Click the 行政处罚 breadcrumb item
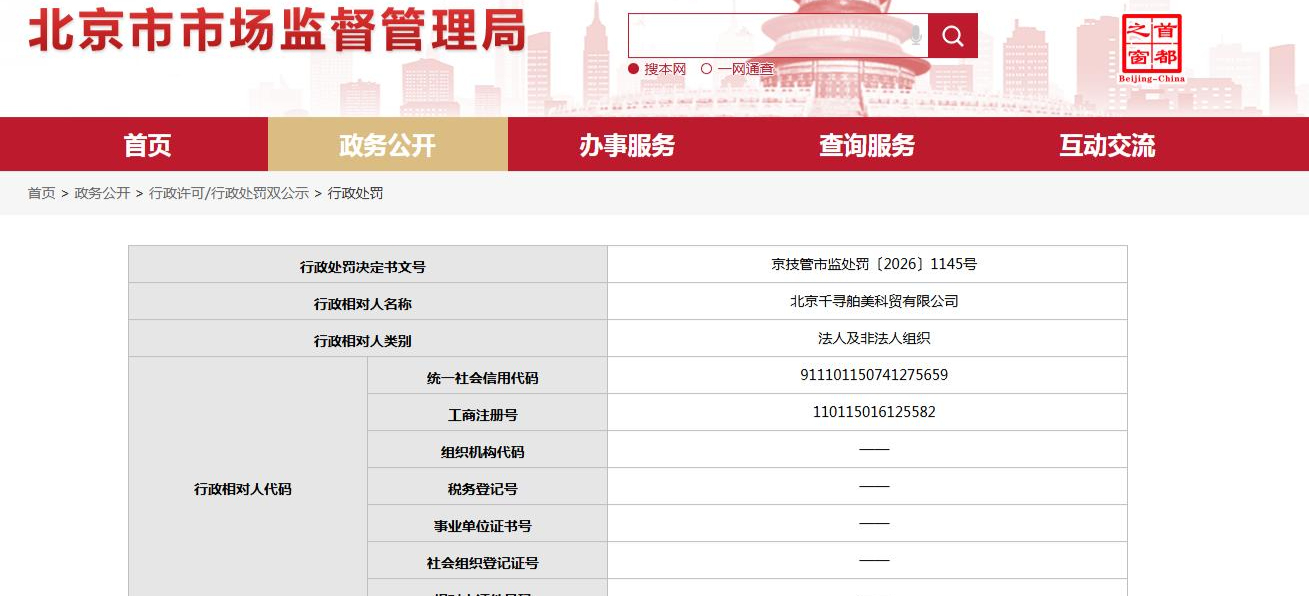Image resolution: width=1309 pixels, height=596 pixels. click(x=355, y=193)
